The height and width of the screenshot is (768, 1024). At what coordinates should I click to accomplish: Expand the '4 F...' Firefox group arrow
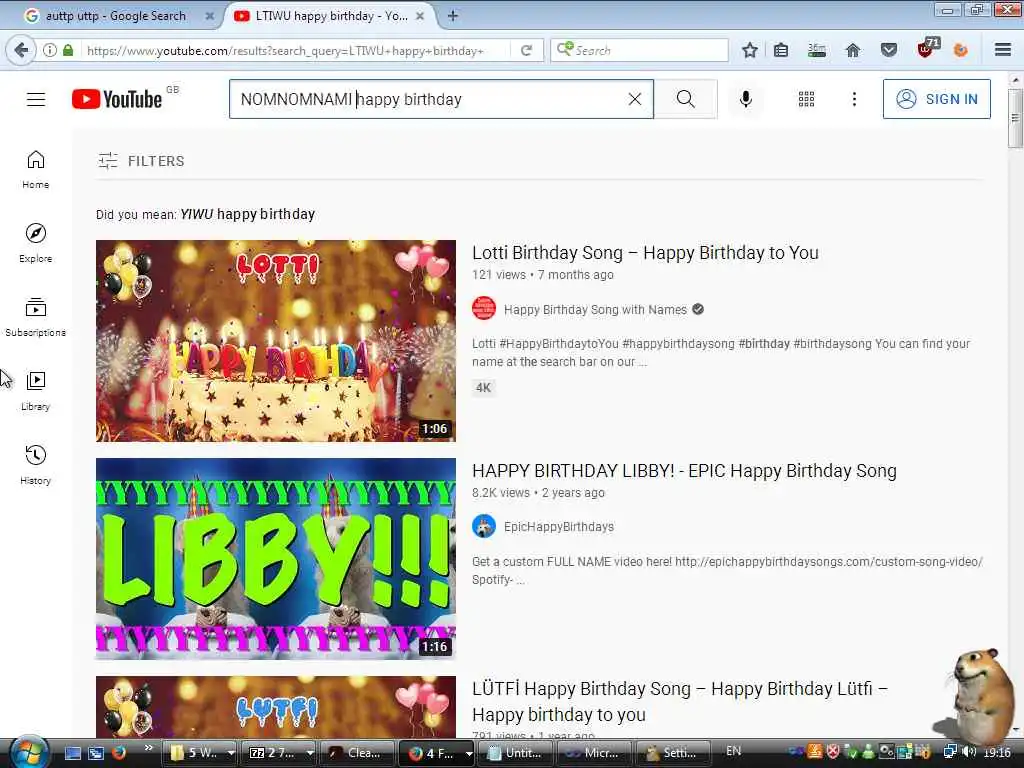pos(469,753)
